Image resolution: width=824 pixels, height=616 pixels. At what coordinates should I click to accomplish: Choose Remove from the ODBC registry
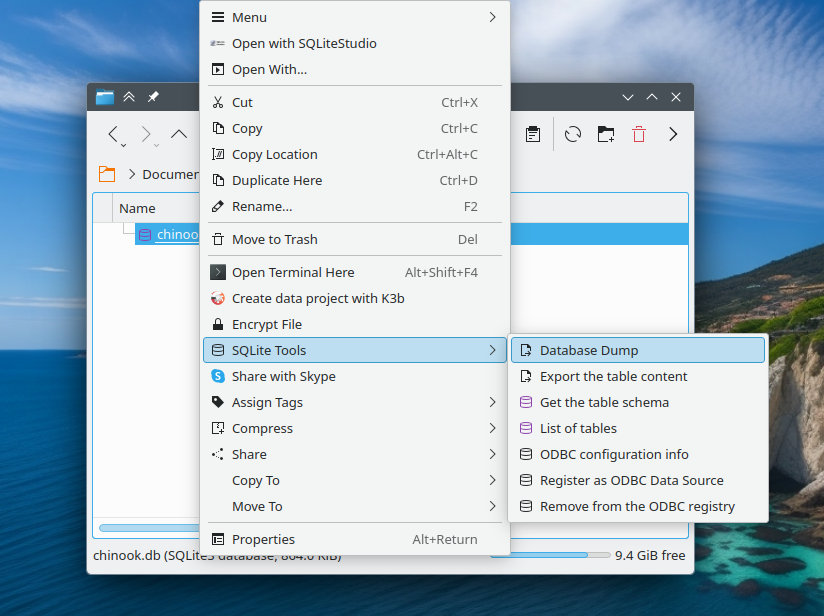[x=638, y=506]
